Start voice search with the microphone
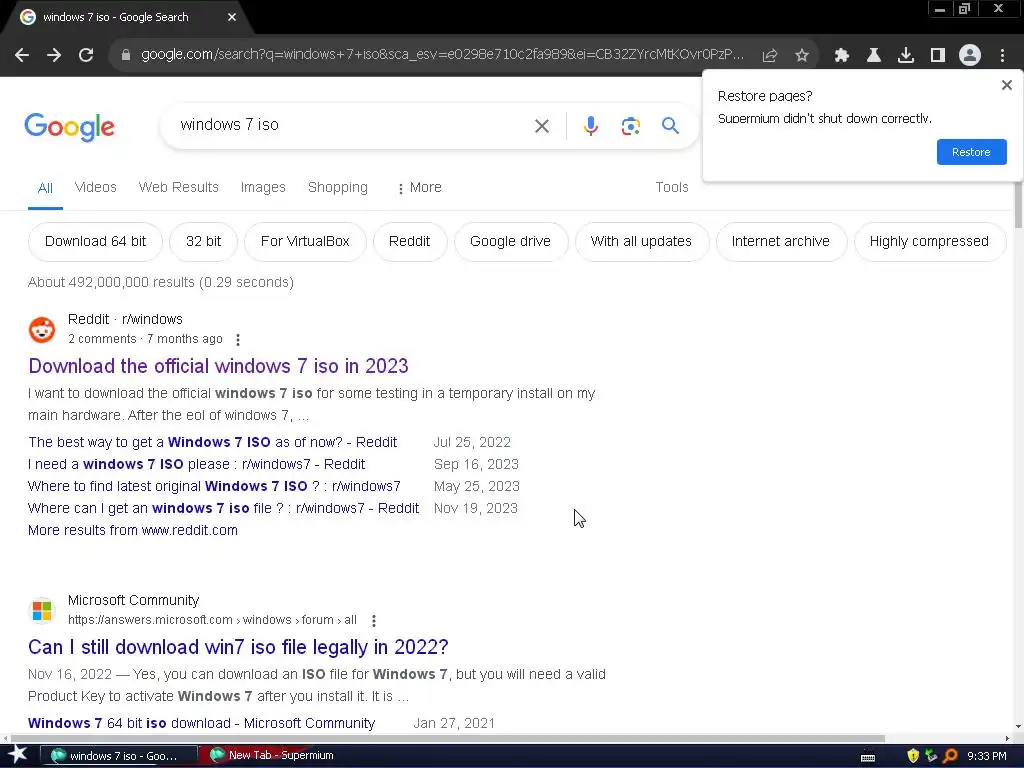The image size is (1024, 768). 591,126
